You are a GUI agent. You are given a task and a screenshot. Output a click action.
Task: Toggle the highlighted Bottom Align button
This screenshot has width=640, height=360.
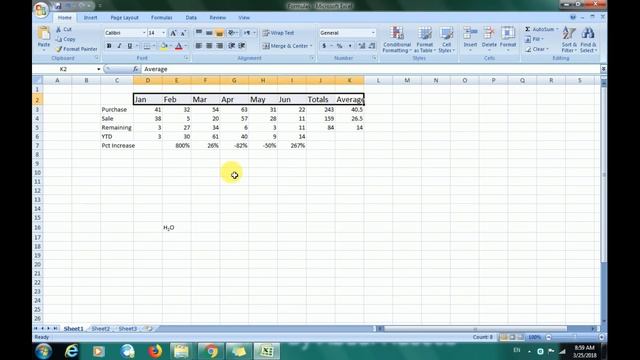219,33
